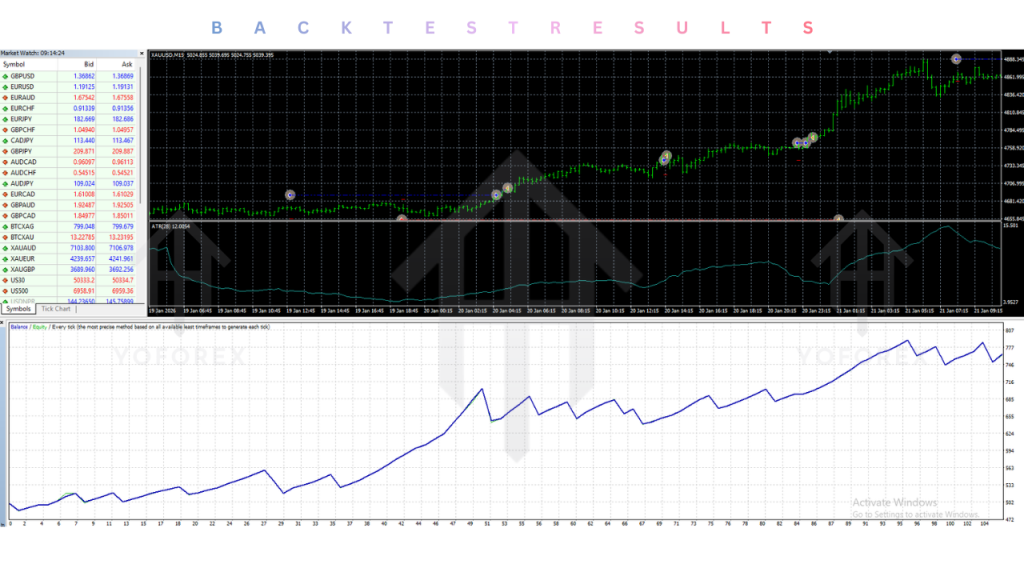Viewport: 1024px width, 576px height.
Task: Click the trade marker at the chart top-right
Action: point(956,60)
